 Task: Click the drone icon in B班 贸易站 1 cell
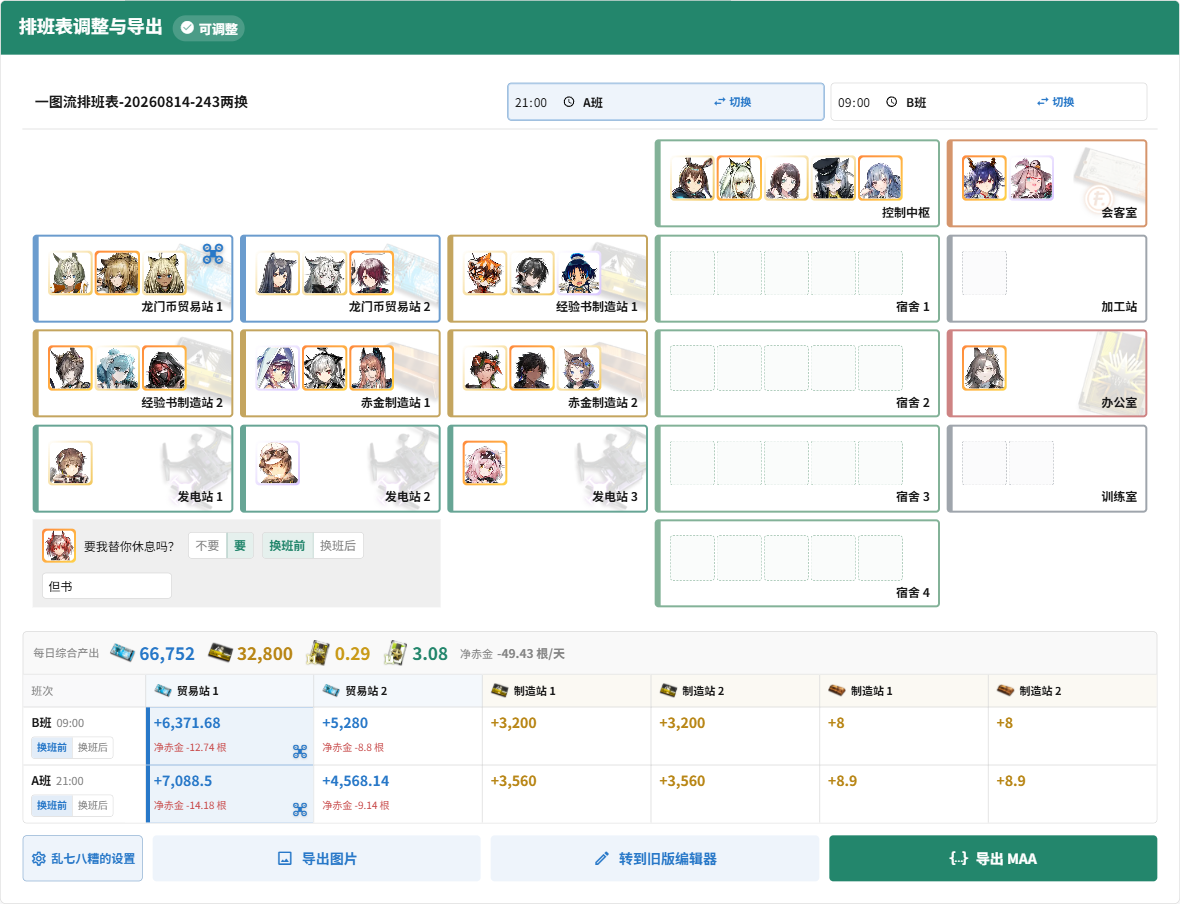click(300, 751)
